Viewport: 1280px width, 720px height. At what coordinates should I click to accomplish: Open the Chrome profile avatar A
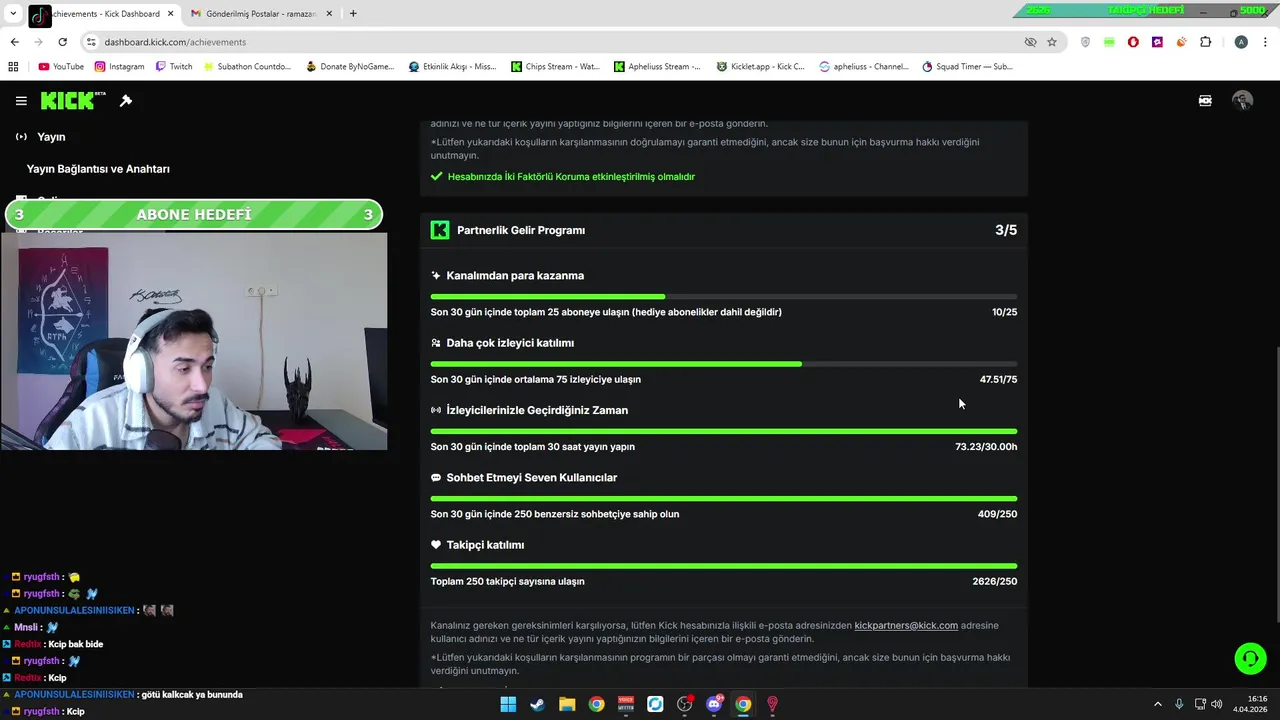[1241, 42]
